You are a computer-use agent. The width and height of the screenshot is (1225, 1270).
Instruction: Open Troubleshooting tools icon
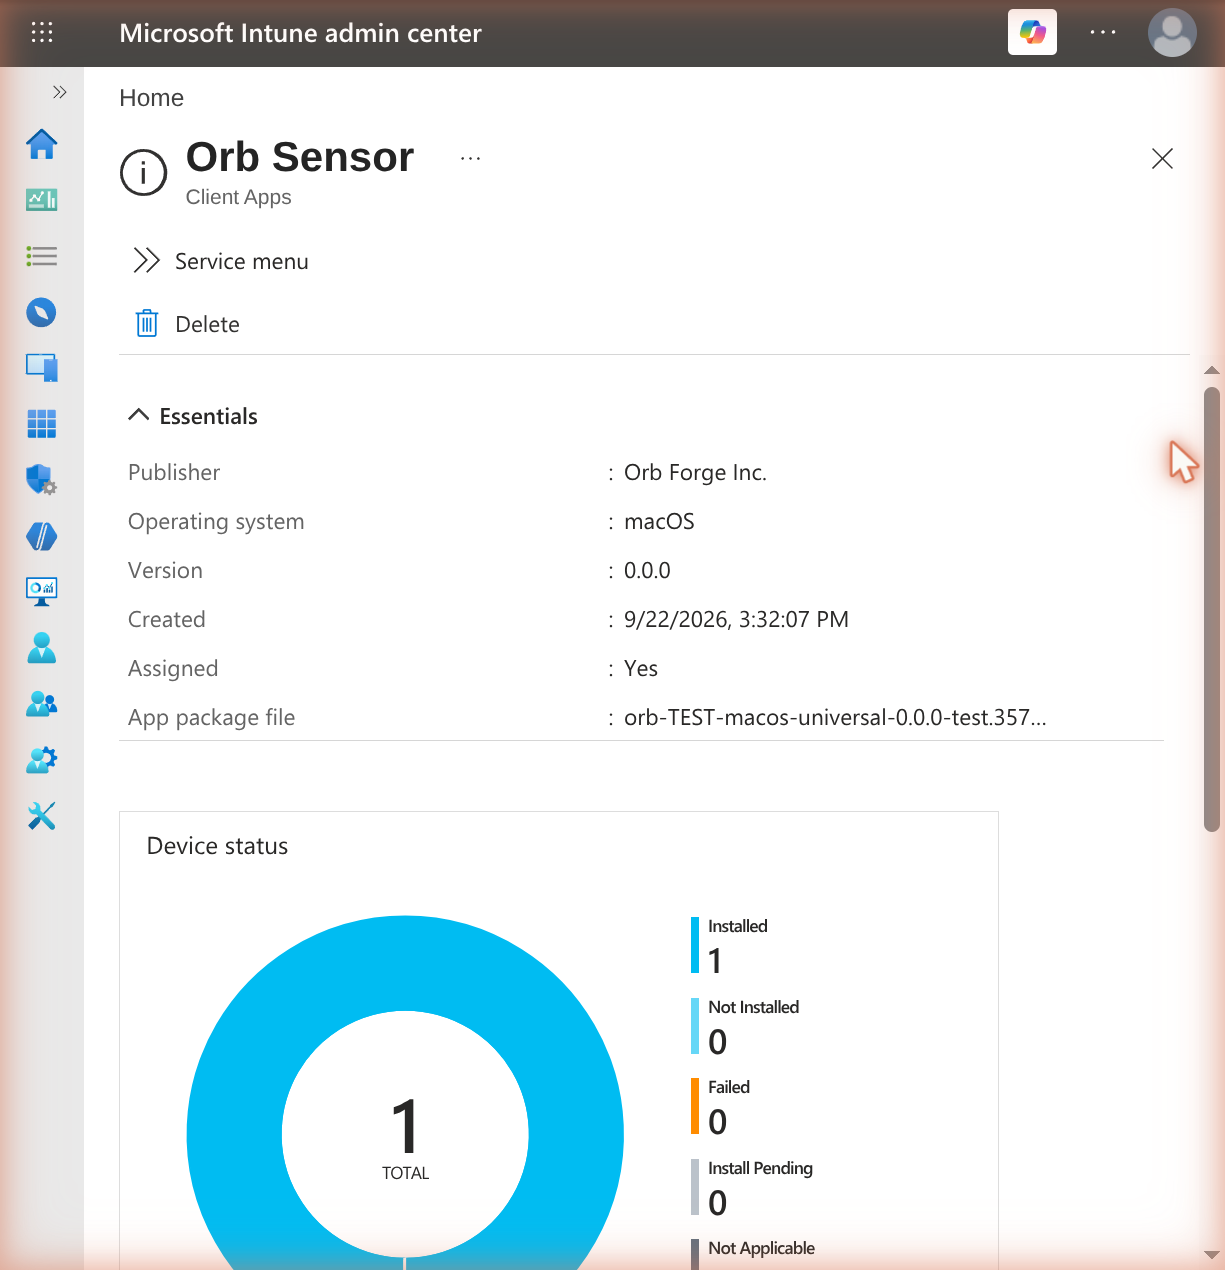coord(42,816)
